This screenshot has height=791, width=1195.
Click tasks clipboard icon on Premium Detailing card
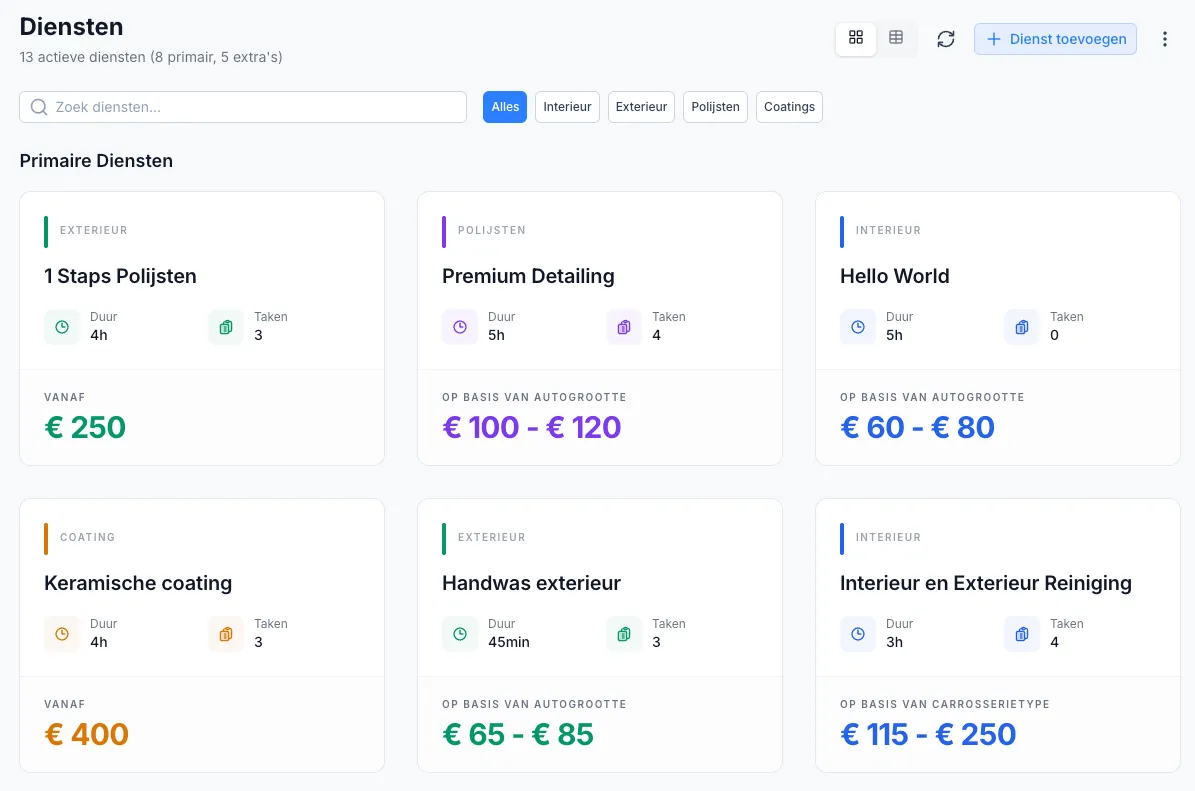(624, 327)
